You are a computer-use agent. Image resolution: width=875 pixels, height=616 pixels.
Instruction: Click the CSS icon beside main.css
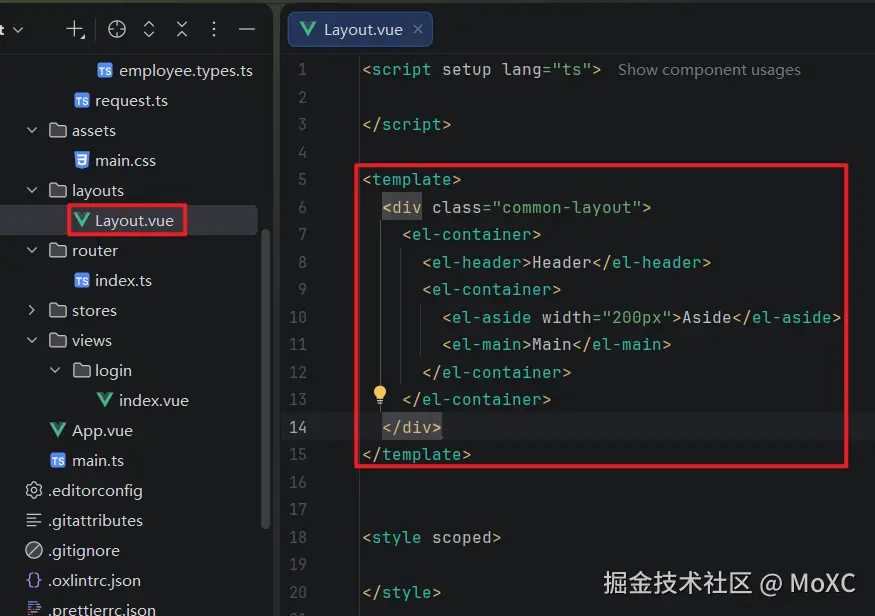(x=81, y=160)
